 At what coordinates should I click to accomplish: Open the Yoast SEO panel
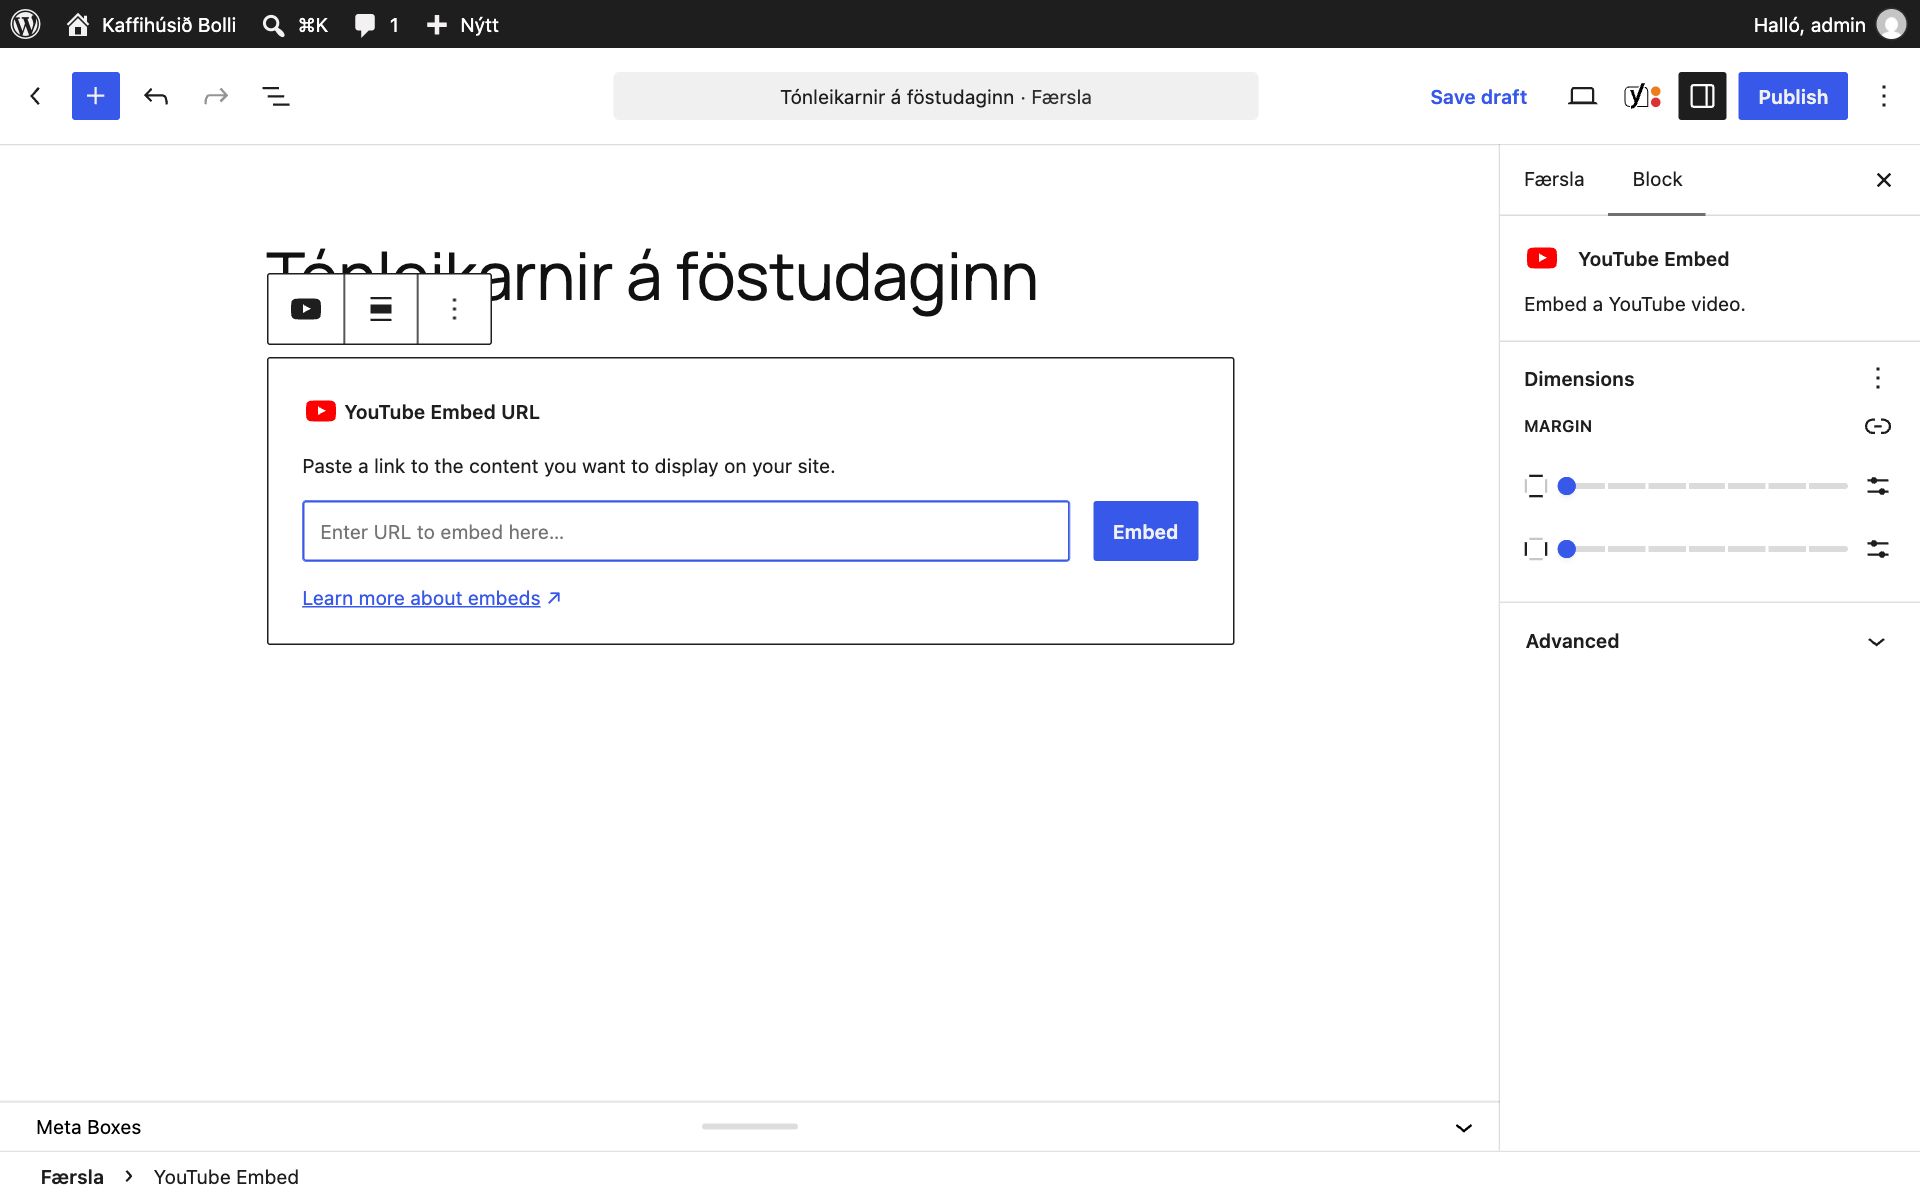pos(1642,96)
